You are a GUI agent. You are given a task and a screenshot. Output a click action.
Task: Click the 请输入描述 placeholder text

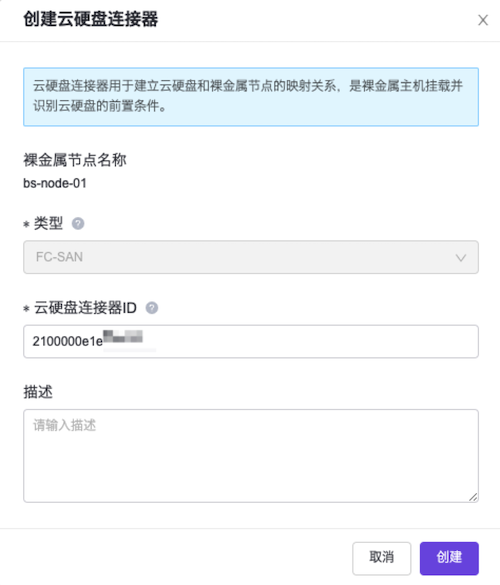tap(65, 425)
